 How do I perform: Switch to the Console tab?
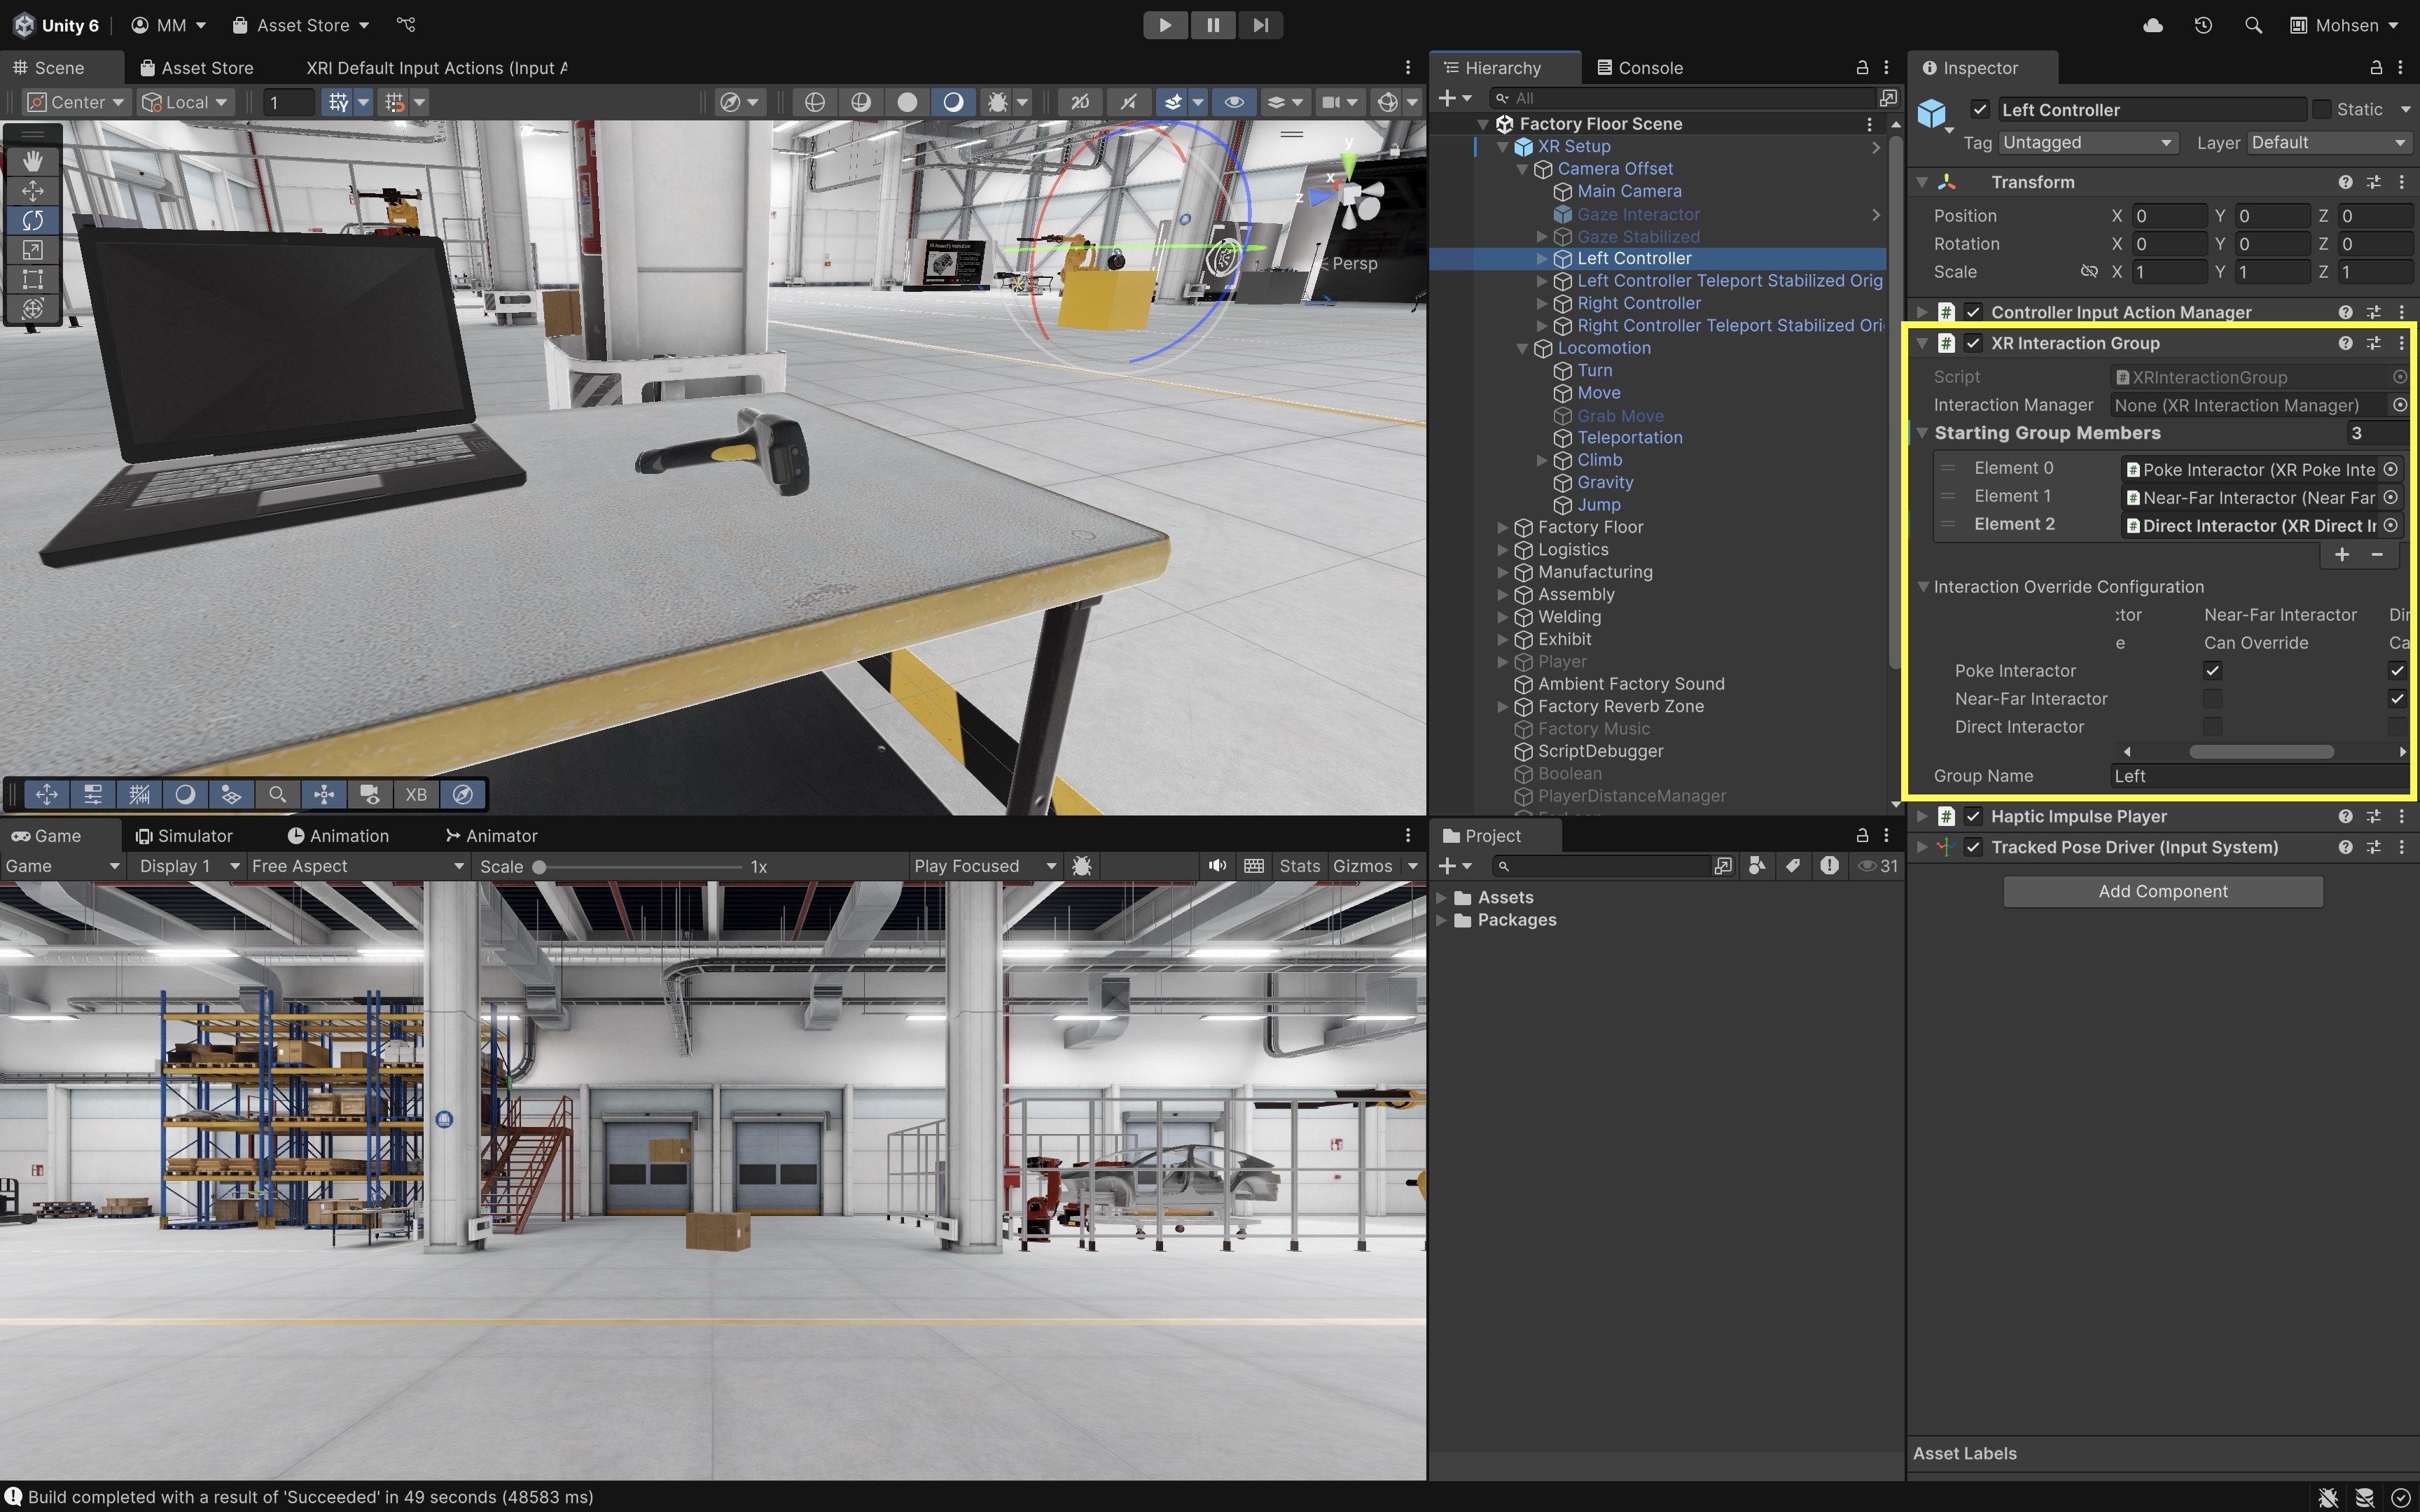[x=1639, y=67]
